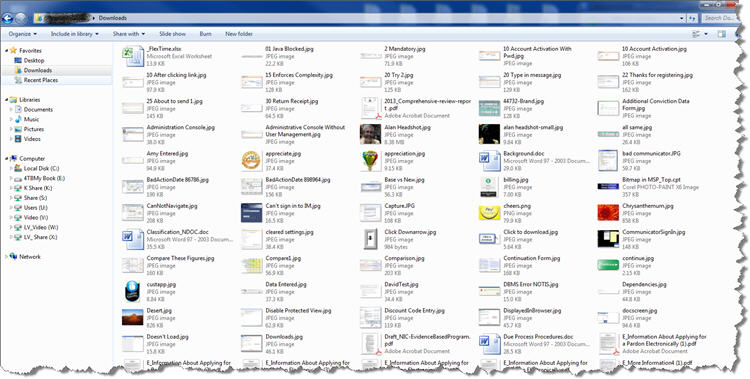Viewport: 750px width, 379px height.
Task: Open the Share with dropdown
Action: pyautogui.click(x=129, y=34)
